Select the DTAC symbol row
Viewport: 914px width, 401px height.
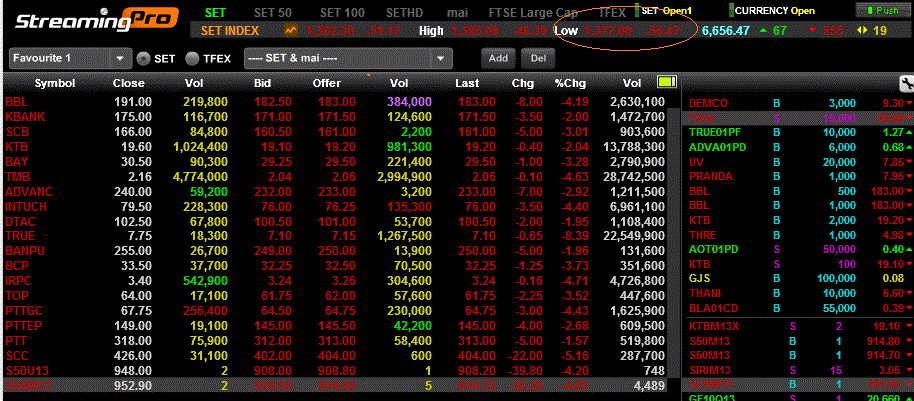pos(335,221)
